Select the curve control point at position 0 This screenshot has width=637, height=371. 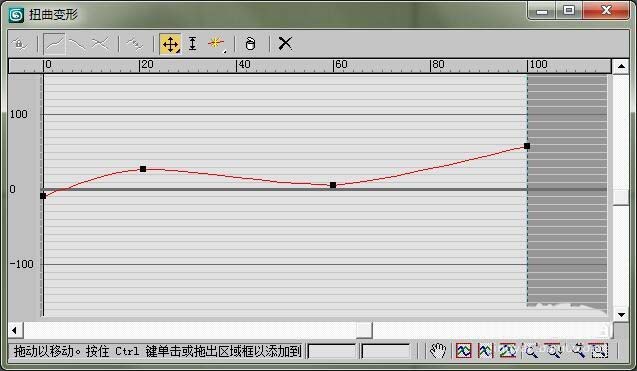tap(43, 196)
